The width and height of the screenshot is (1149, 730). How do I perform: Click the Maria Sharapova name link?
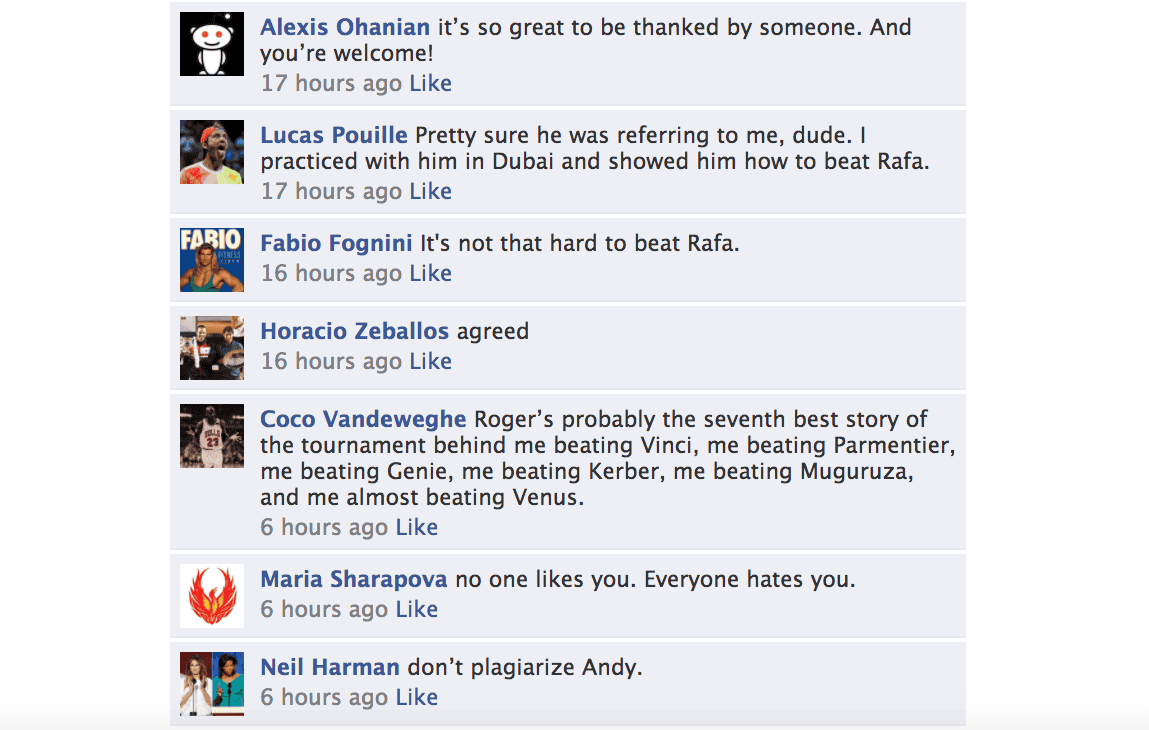[354, 580]
